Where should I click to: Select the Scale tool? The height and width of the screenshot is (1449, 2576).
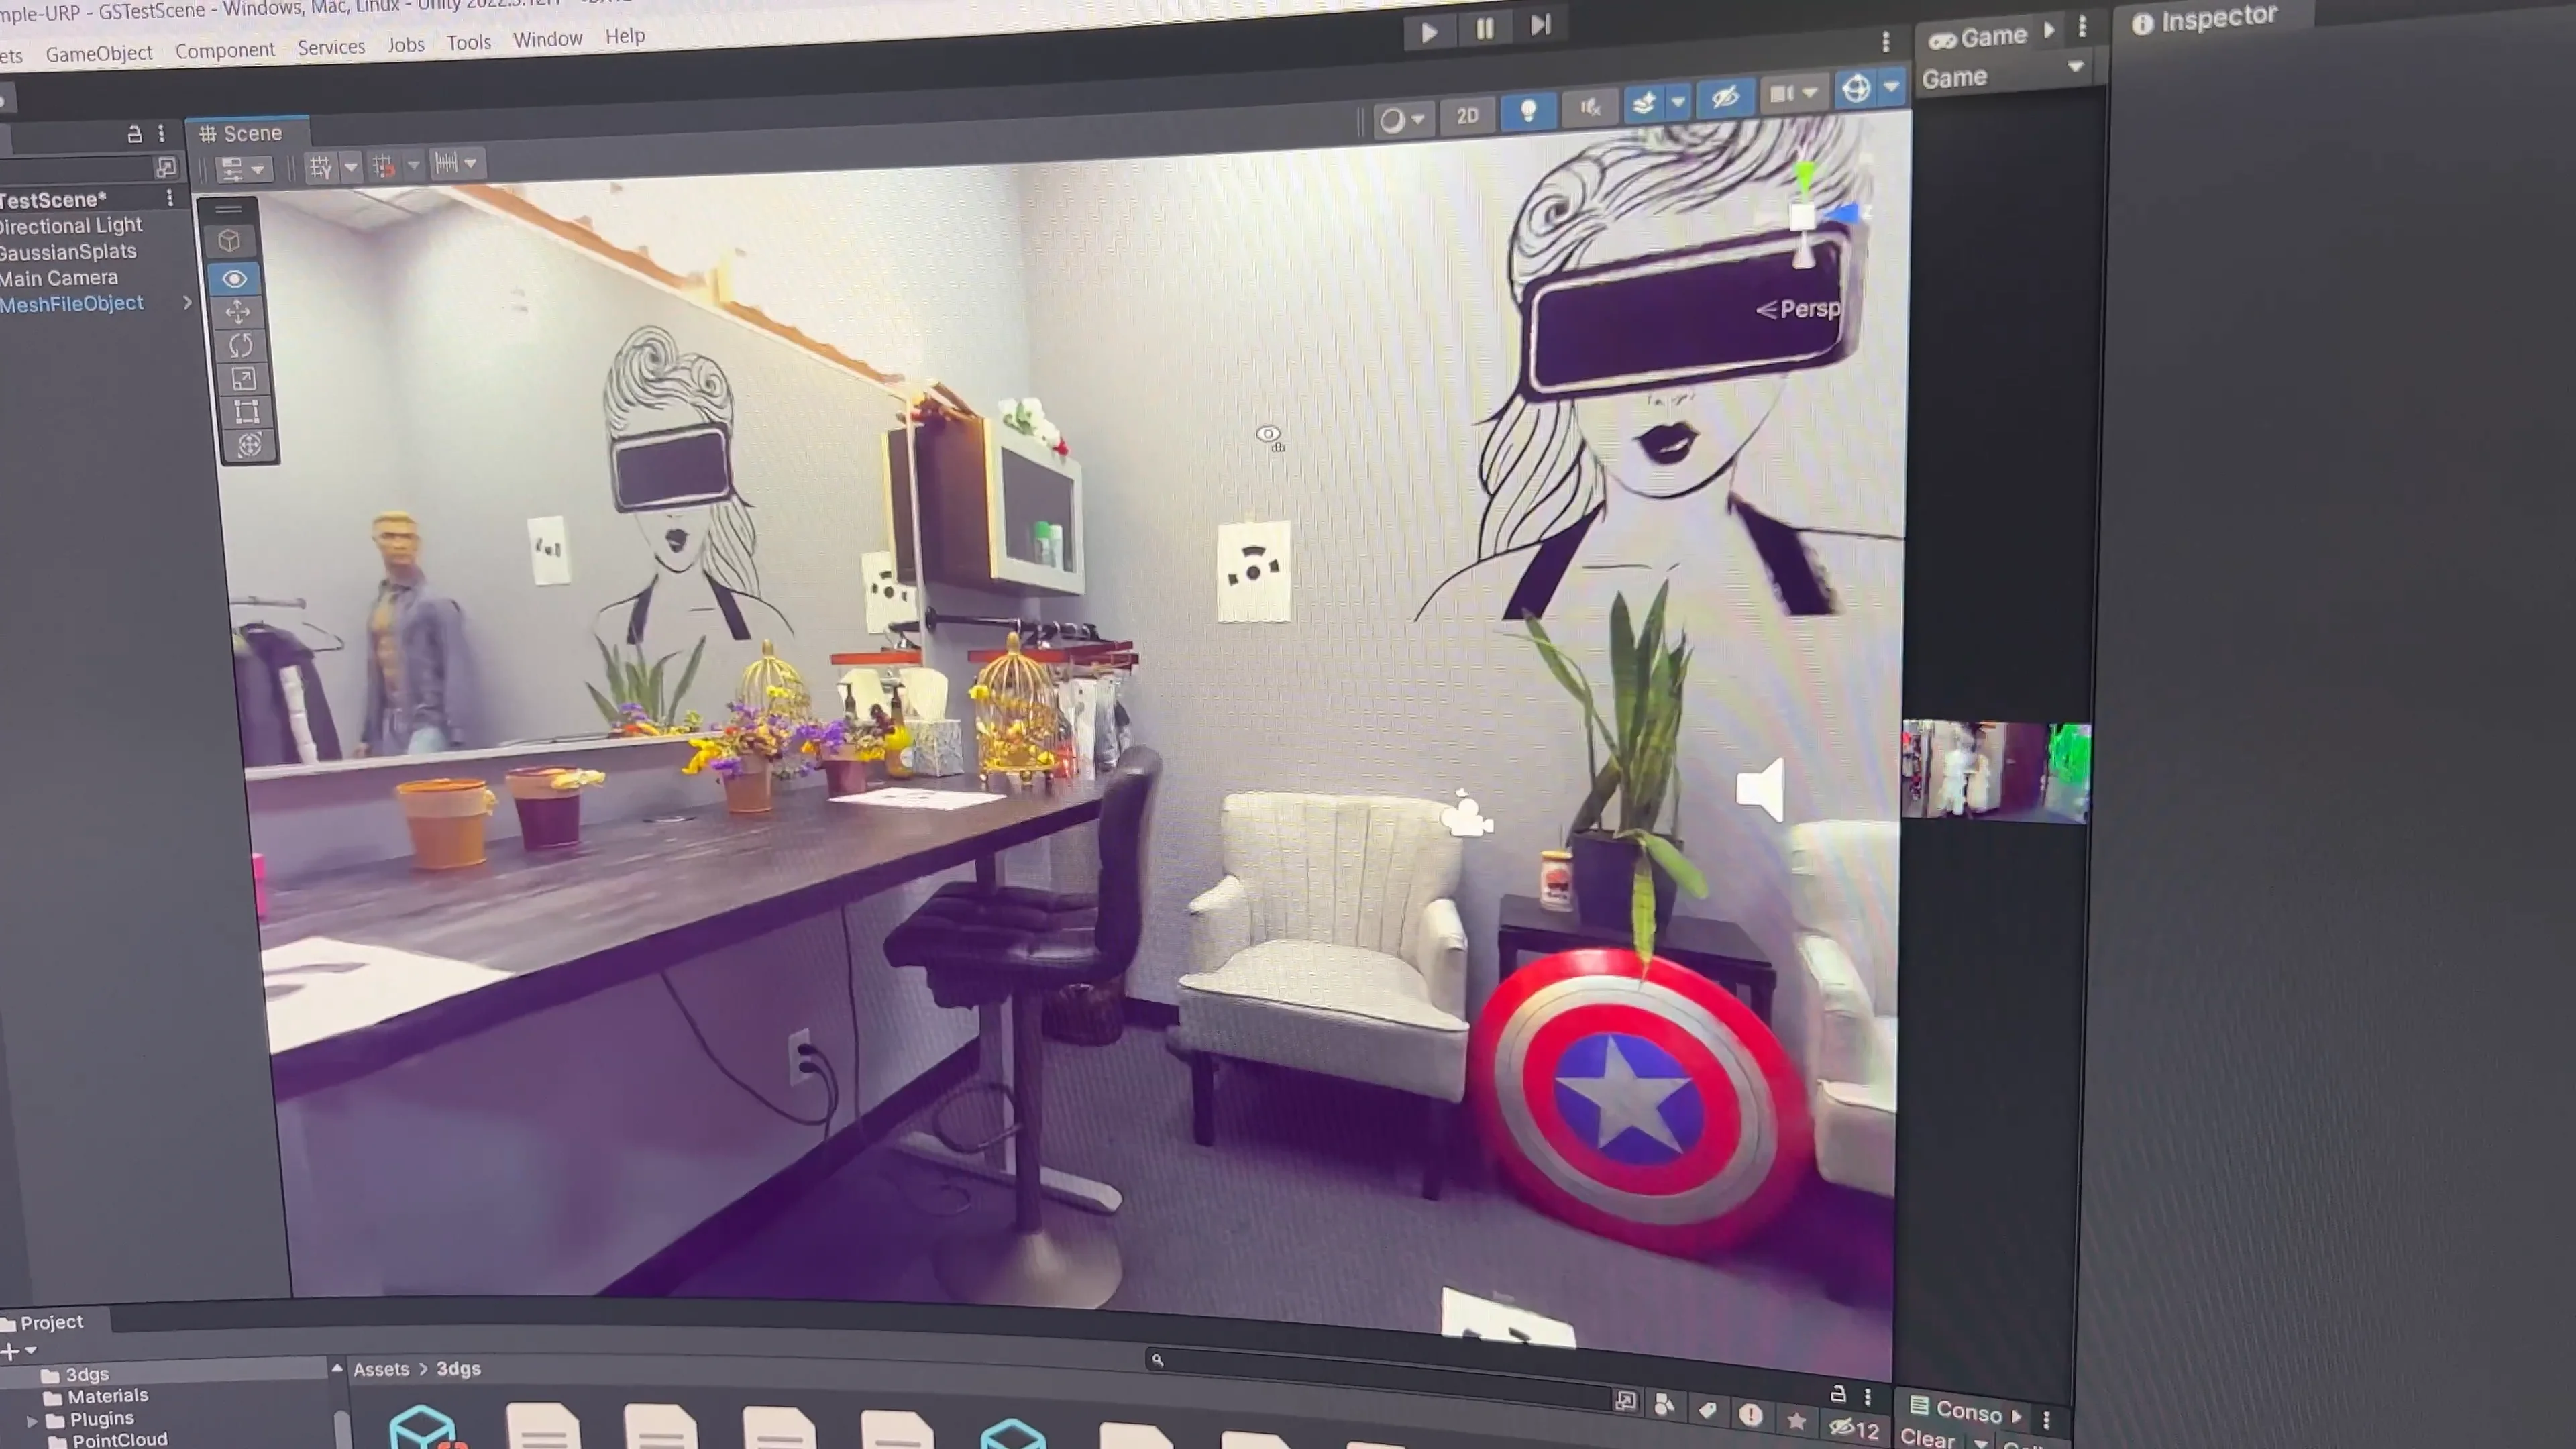[244, 378]
